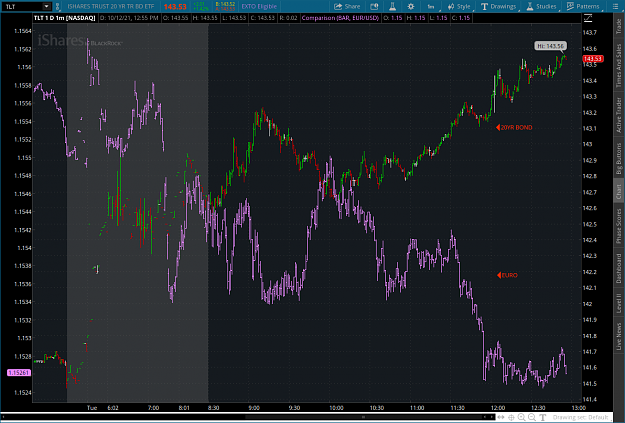
Task: Click the 20YR BOND chart annotation
Action: click(x=514, y=128)
